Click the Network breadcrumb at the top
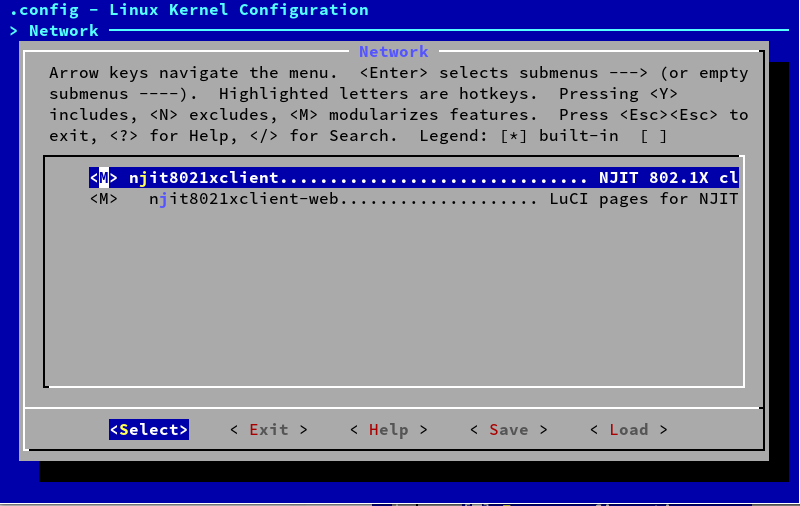The height and width of the screenshot is (506, 800). point(63,31)
